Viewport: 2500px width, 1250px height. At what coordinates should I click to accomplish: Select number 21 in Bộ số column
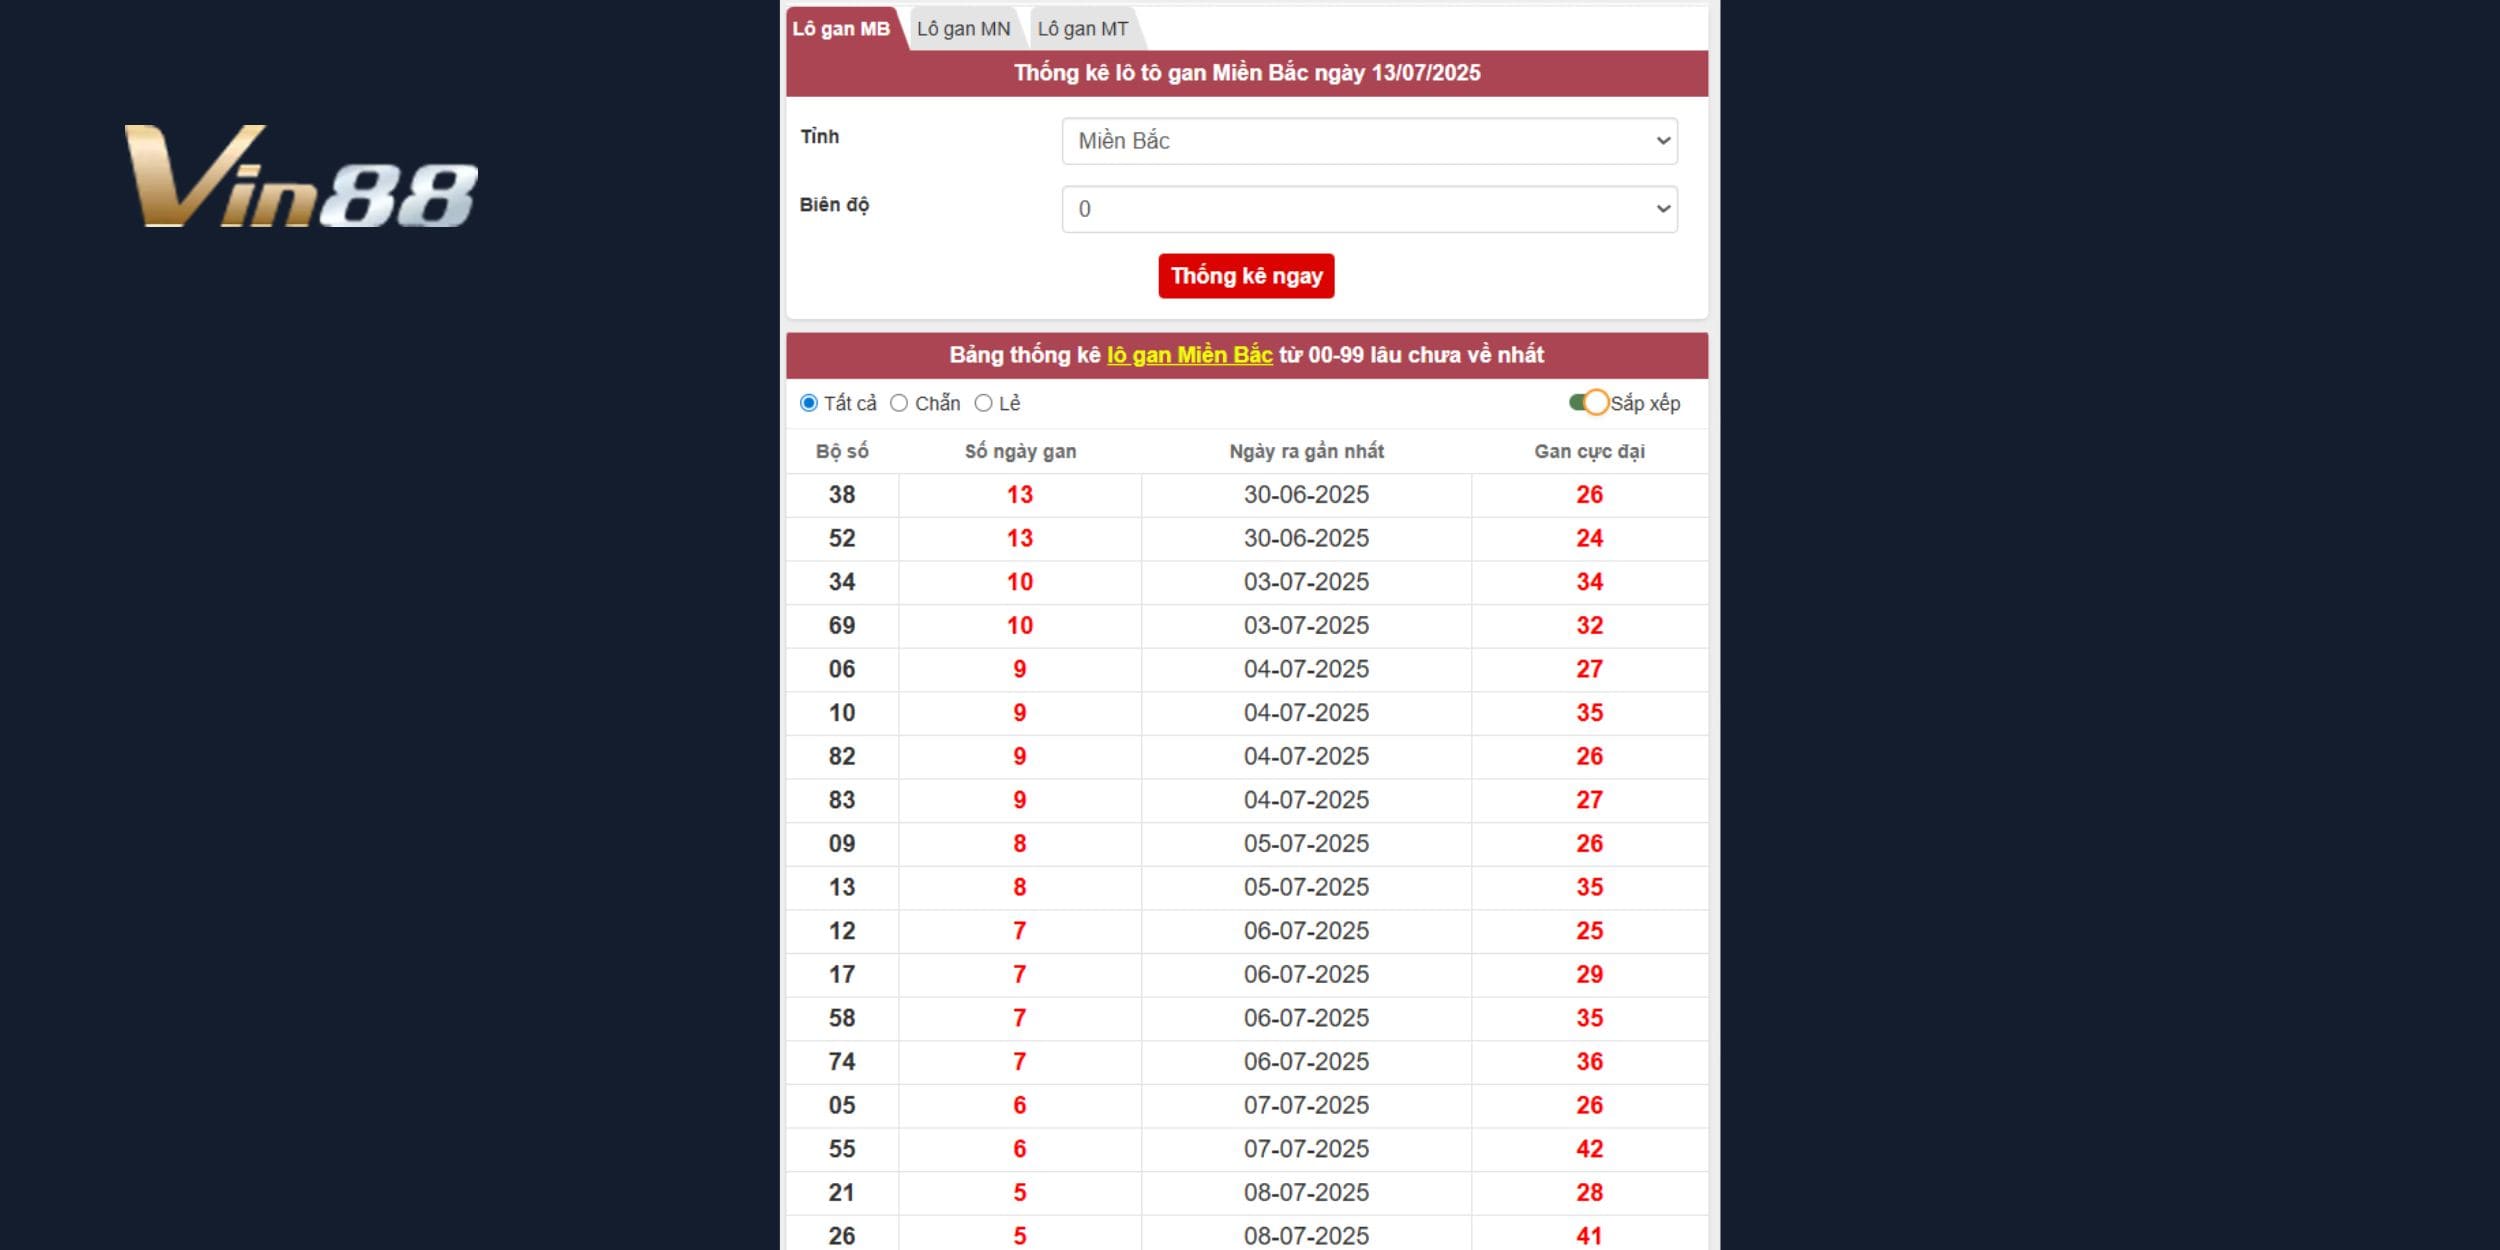[x=842, y=1193]
